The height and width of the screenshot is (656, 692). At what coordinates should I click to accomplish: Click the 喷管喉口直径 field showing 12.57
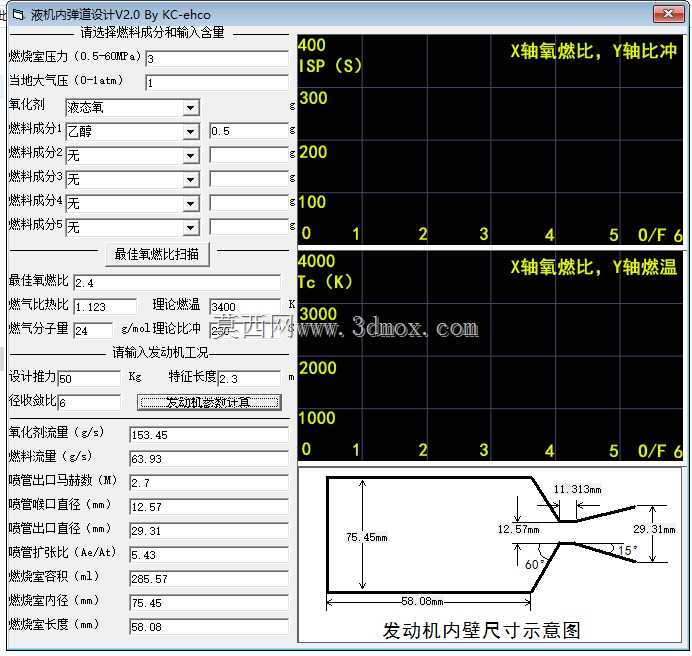209,507
